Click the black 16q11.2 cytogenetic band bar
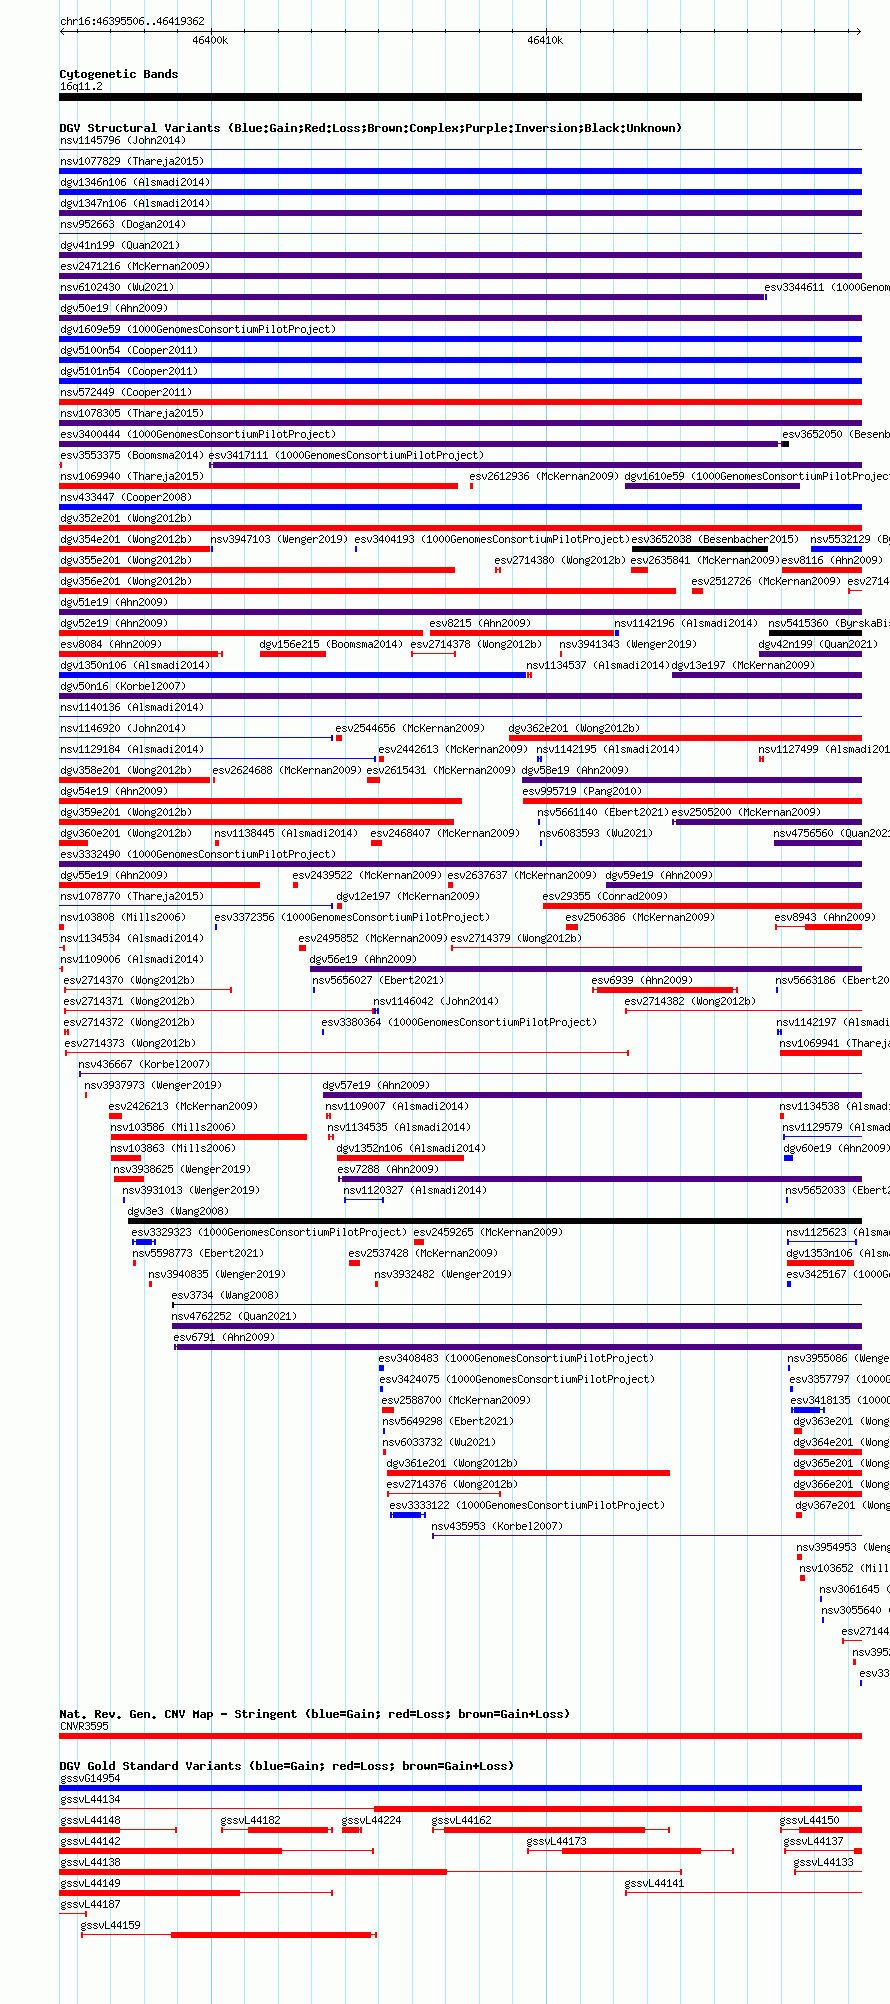 point(460,97)
